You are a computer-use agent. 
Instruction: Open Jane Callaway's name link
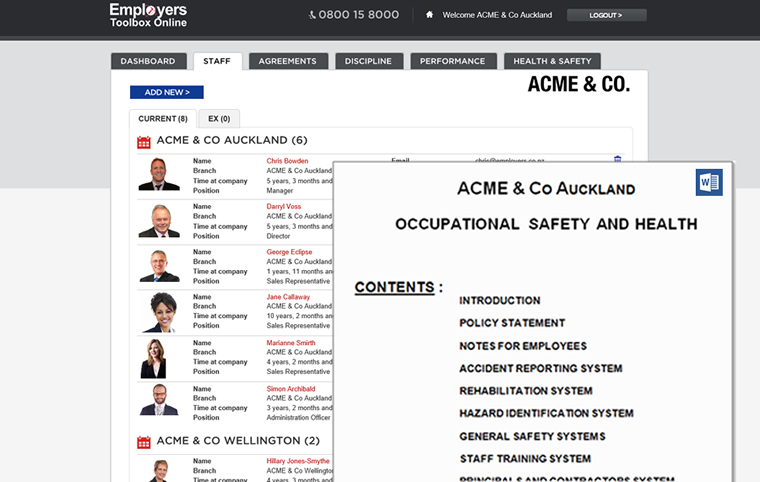tap(288, 297)
